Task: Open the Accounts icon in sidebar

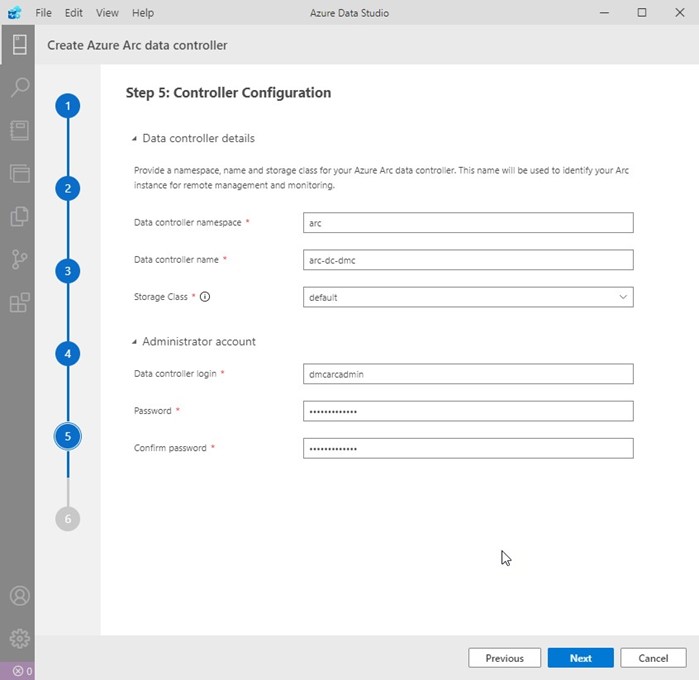Action: [20, 596]
